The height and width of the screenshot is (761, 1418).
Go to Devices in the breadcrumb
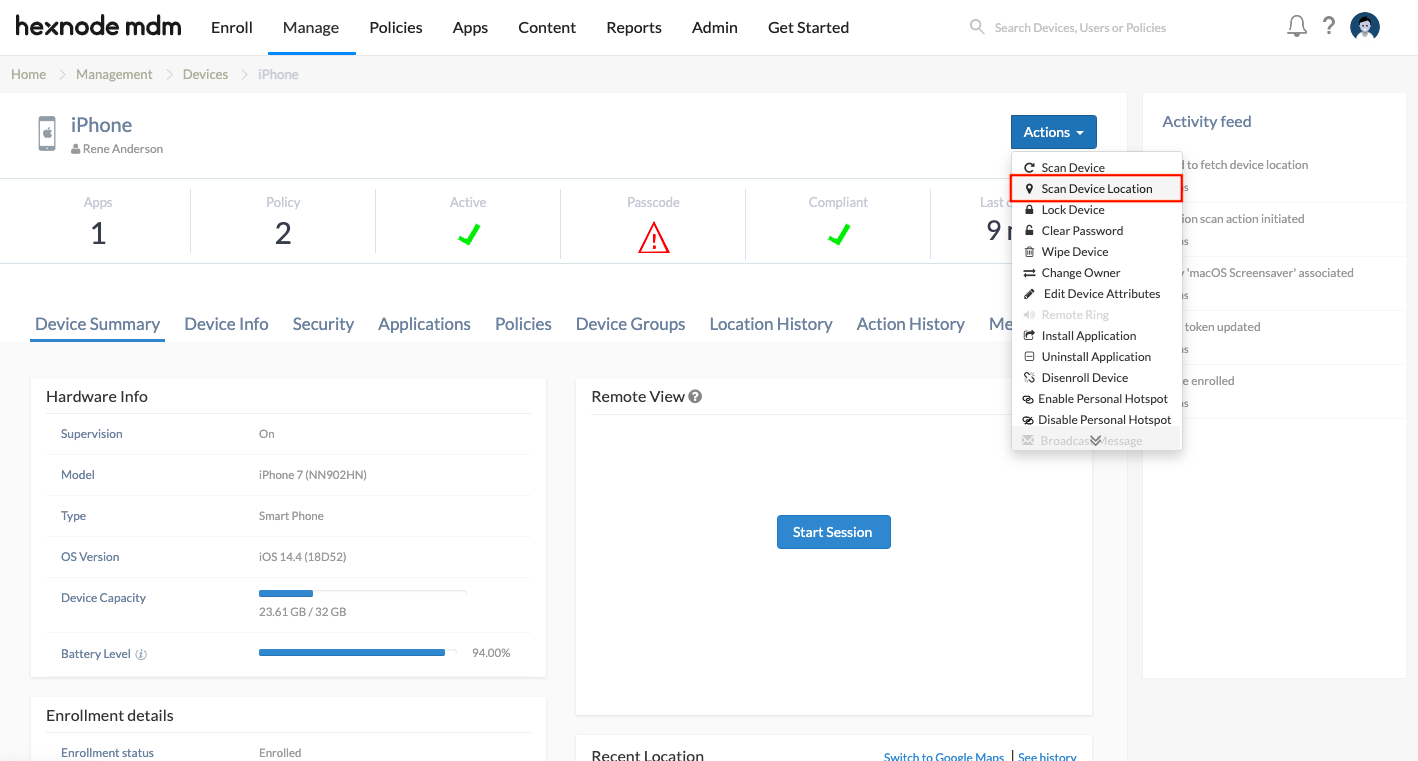tap(205, 74)
